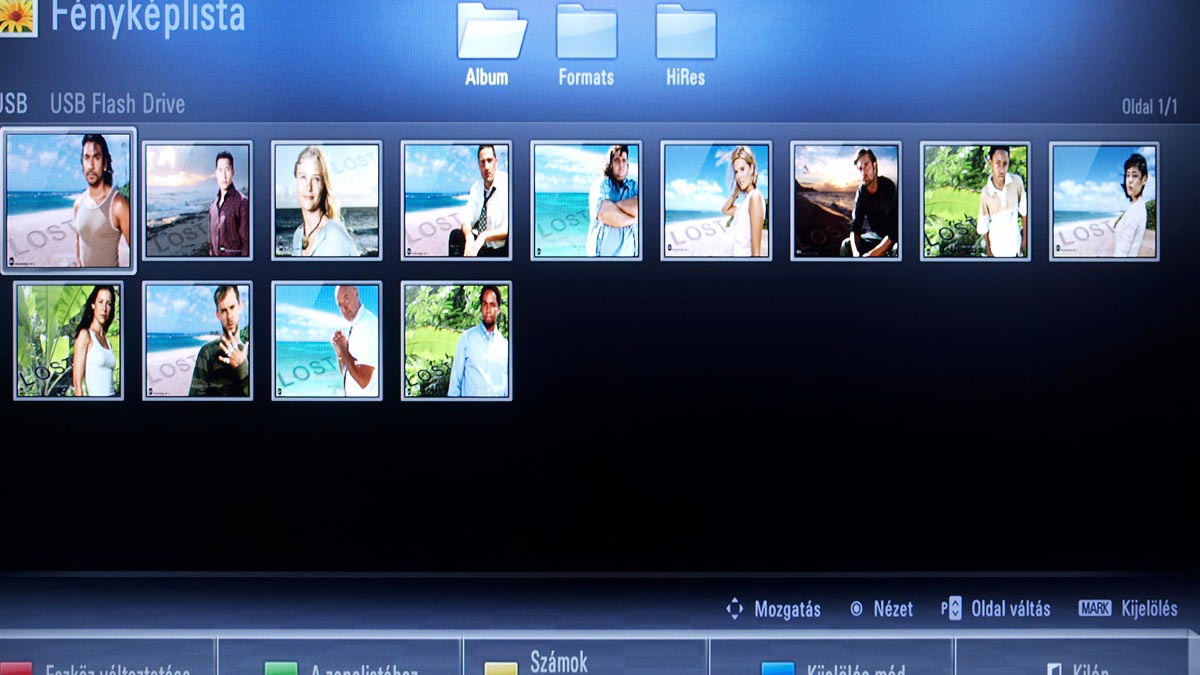Choose the red device change button
Screen dimensions: 1200x675
point(108,658)
